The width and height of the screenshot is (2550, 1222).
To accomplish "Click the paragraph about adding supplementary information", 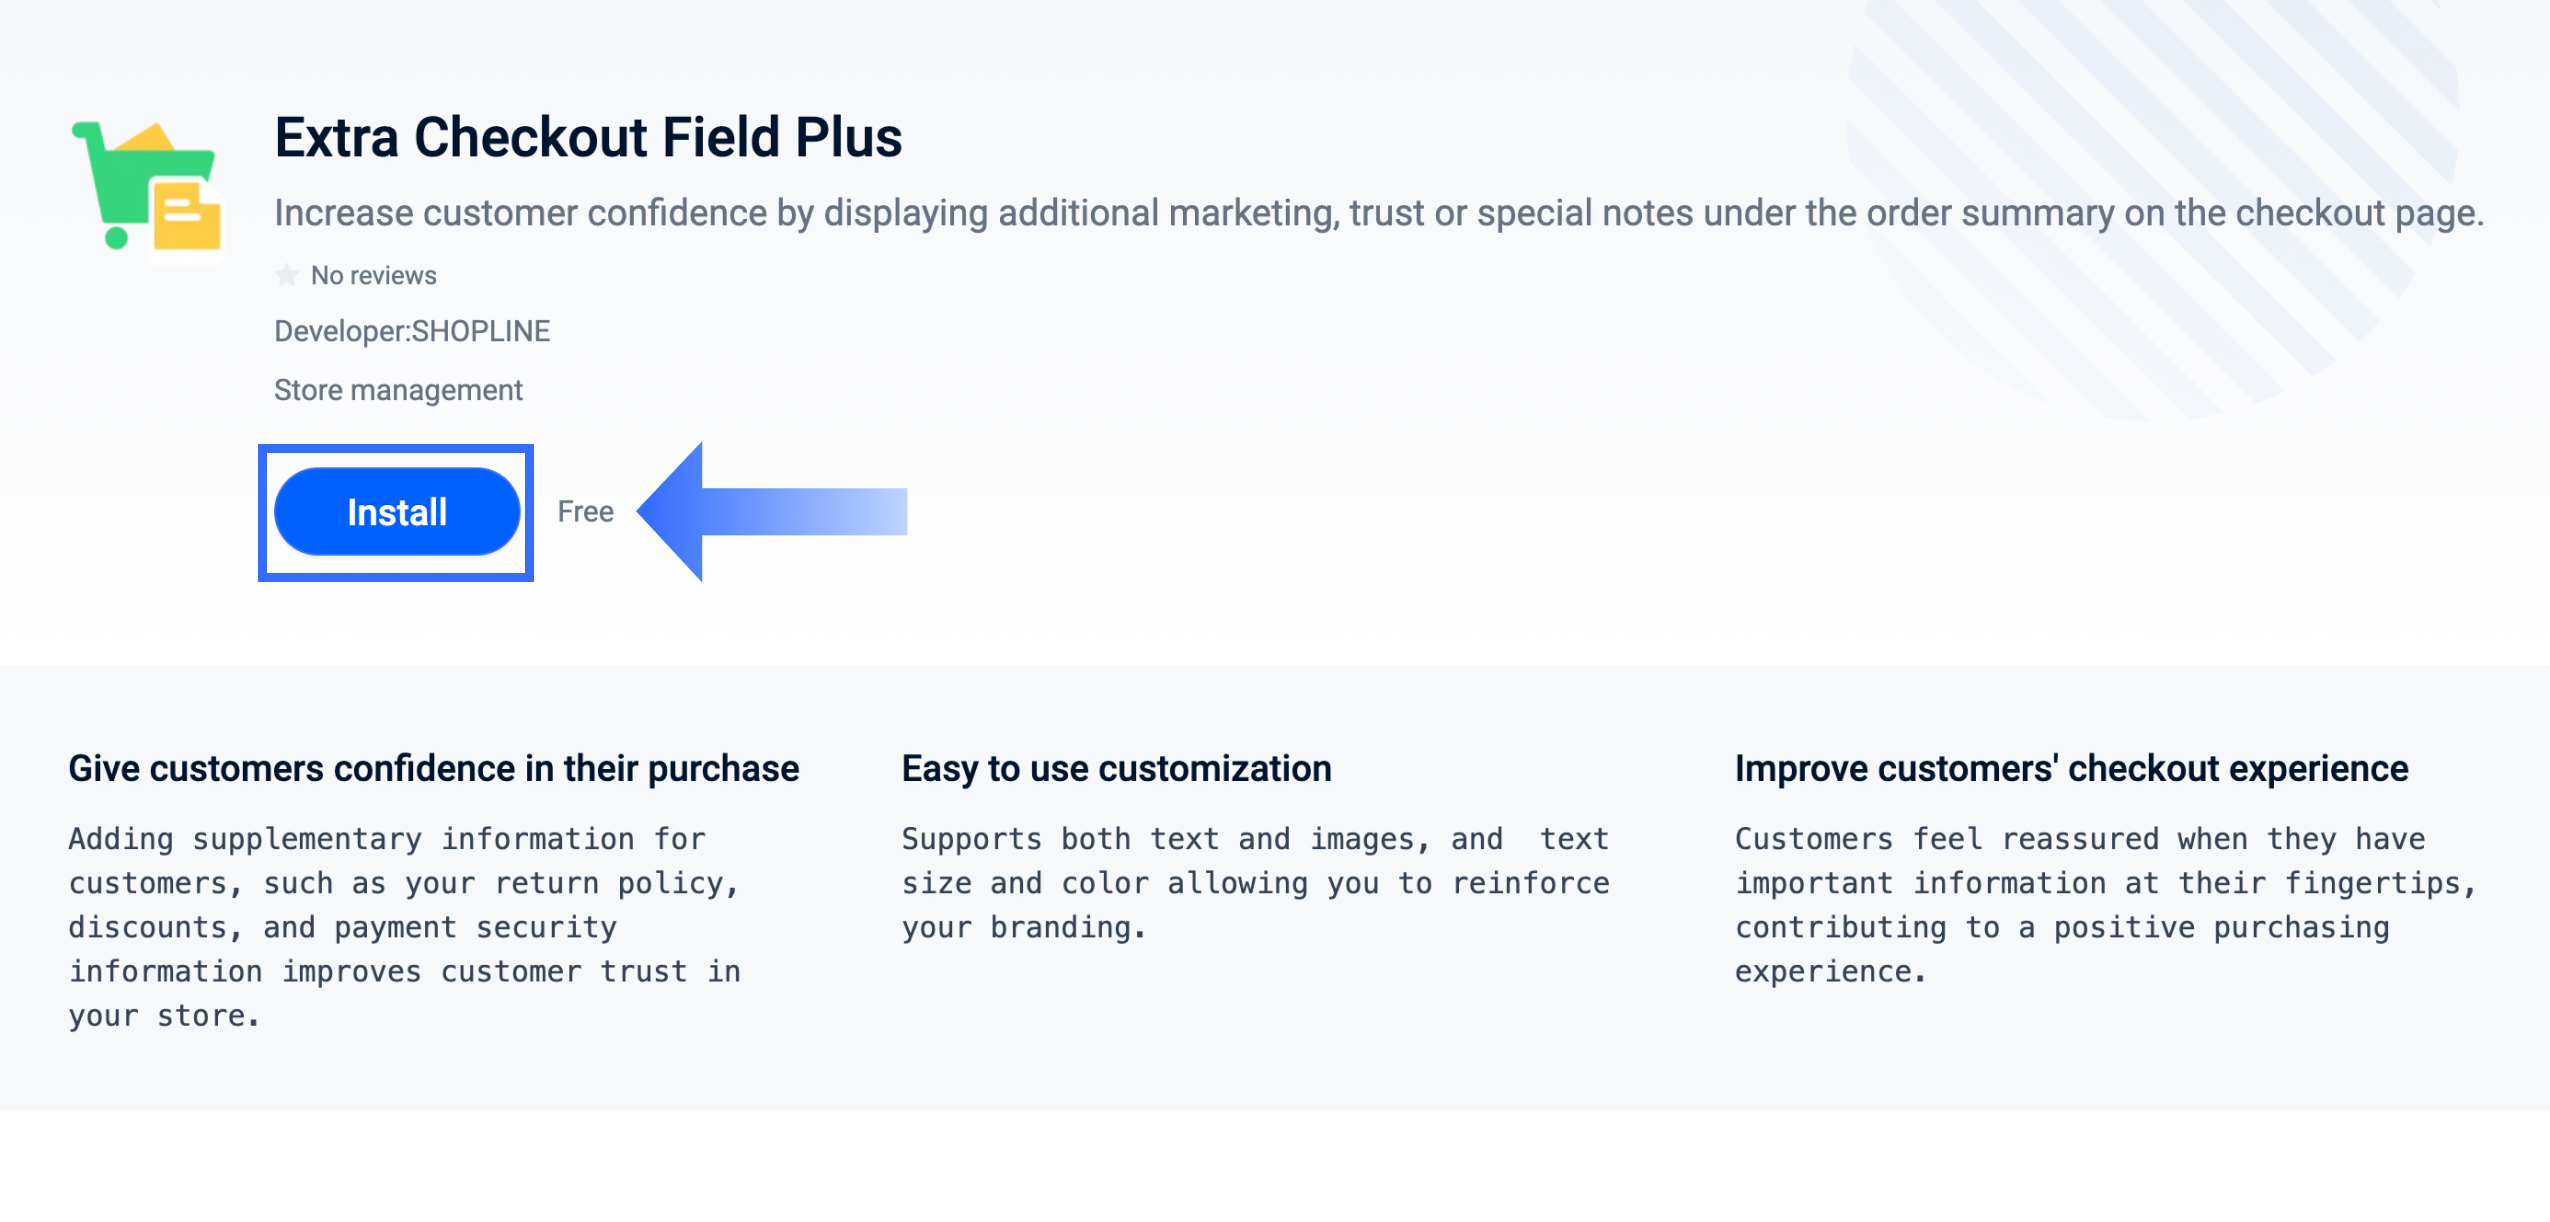I will point(404,926).
